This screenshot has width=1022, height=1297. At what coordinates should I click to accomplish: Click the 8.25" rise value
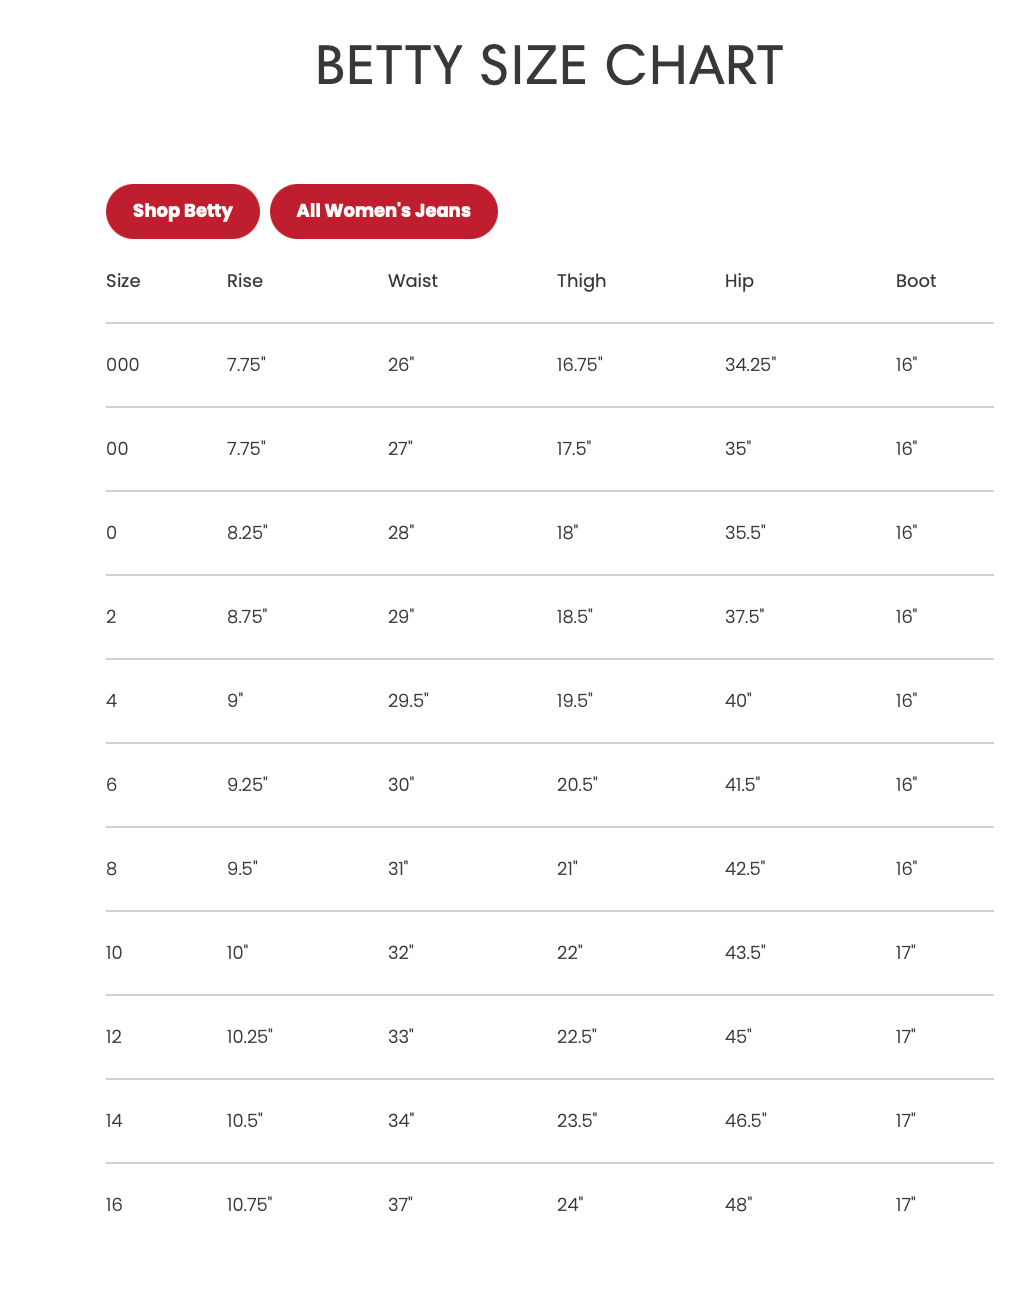[247, 533]
